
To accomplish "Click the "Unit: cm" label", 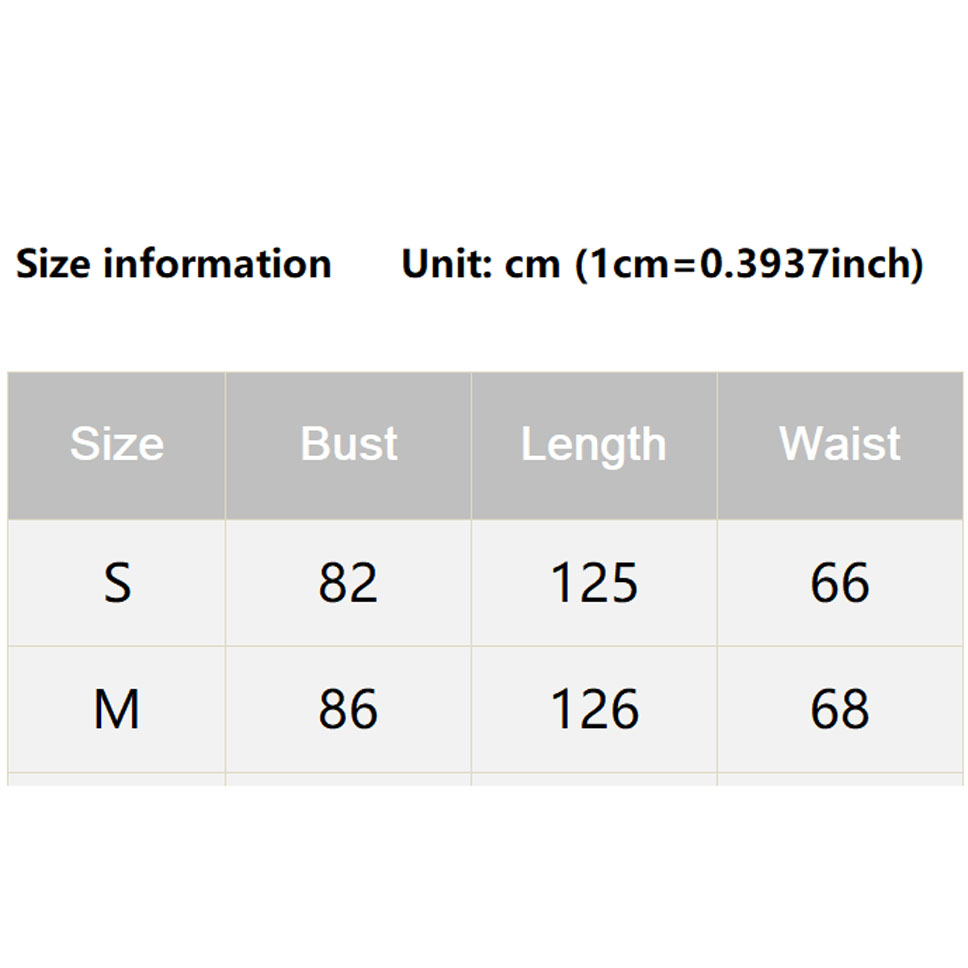I will coord(480,264).
